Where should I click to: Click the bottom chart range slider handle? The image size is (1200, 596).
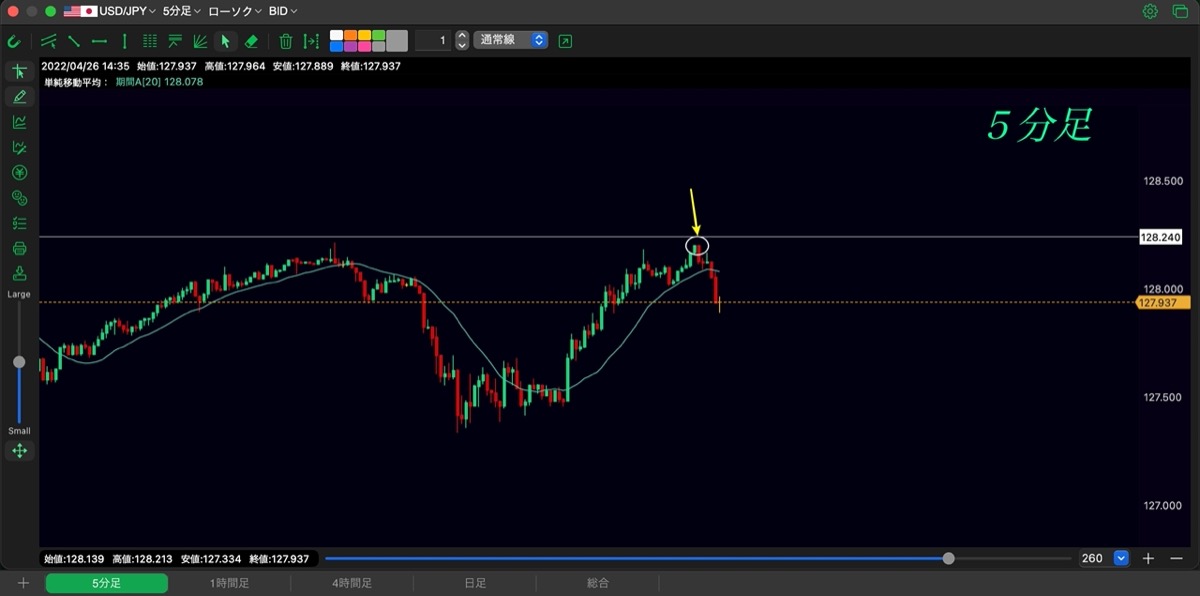948,558
